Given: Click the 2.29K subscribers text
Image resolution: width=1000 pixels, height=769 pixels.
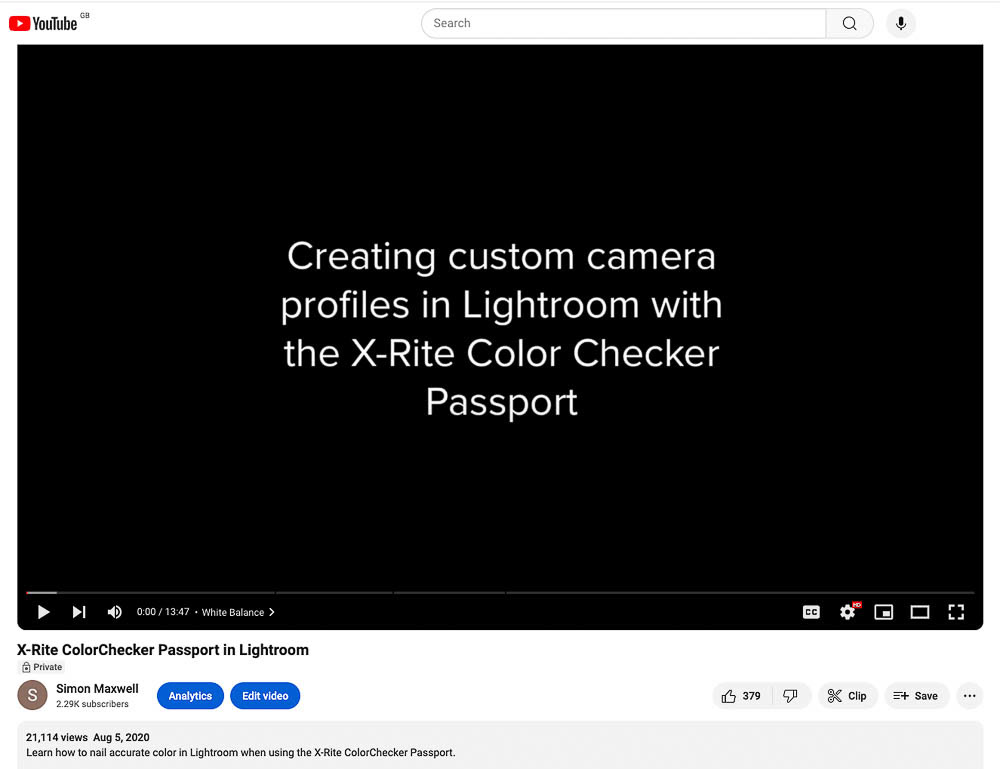Looking at the screenshot, I should point(92,704).
